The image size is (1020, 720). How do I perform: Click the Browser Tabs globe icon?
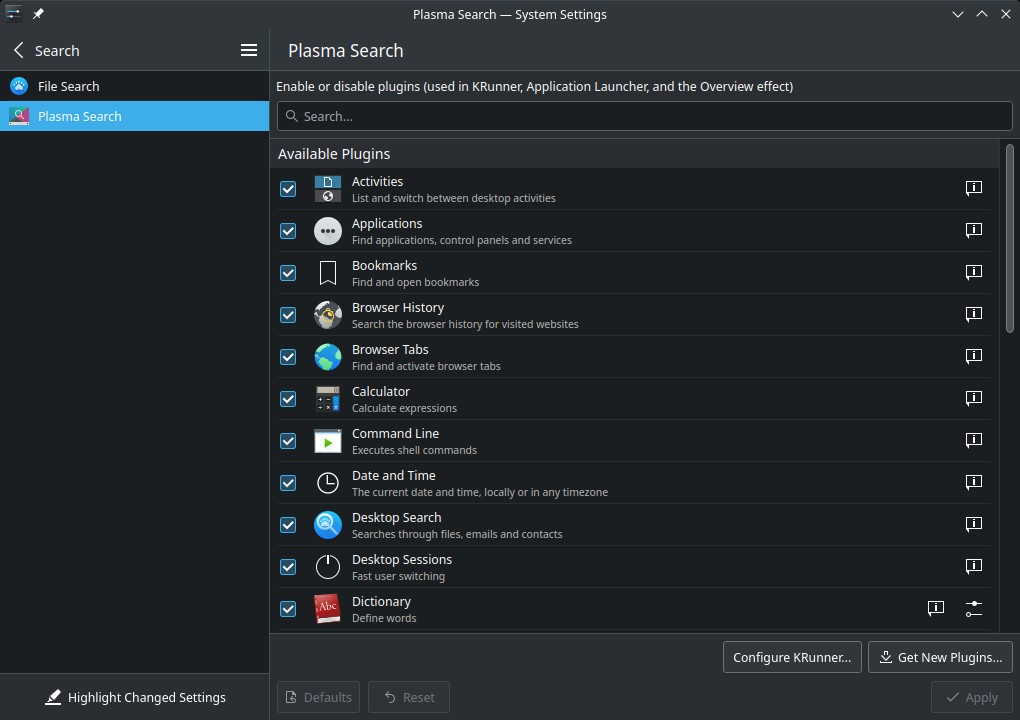(x=328, y=356)
